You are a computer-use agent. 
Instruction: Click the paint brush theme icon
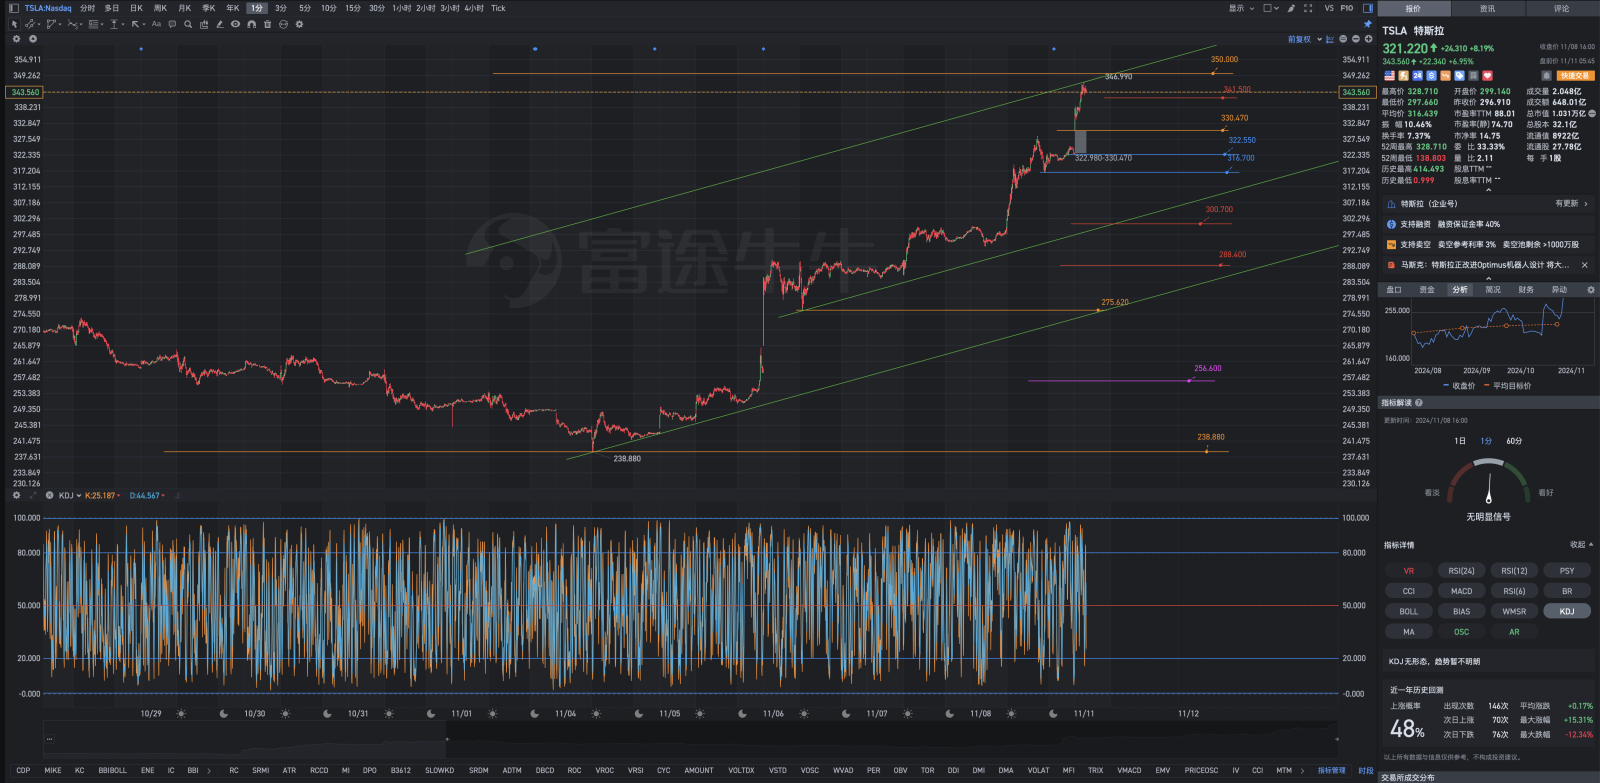coord(1291,8)
